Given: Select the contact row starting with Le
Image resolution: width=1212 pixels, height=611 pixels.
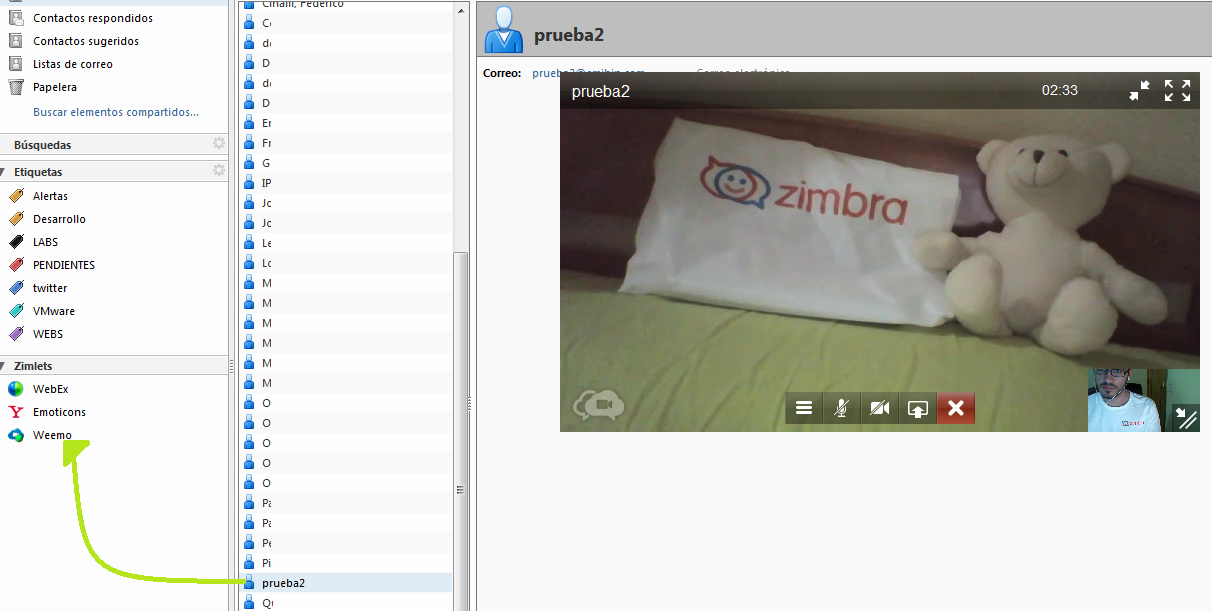Looking at the screenshot, I should click(x=346, y=243).
